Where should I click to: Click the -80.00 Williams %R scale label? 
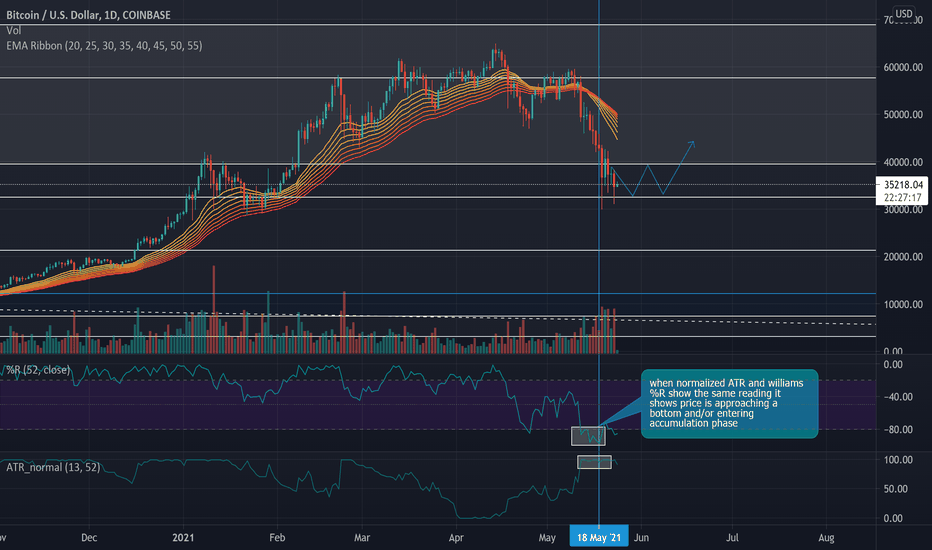(898, 429)
